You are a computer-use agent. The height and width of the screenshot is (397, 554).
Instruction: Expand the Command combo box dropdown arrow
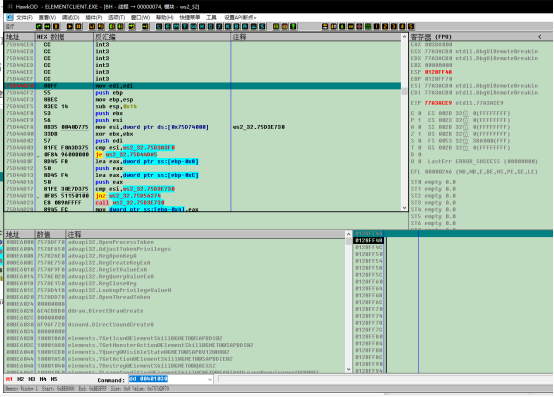(210, 380)
